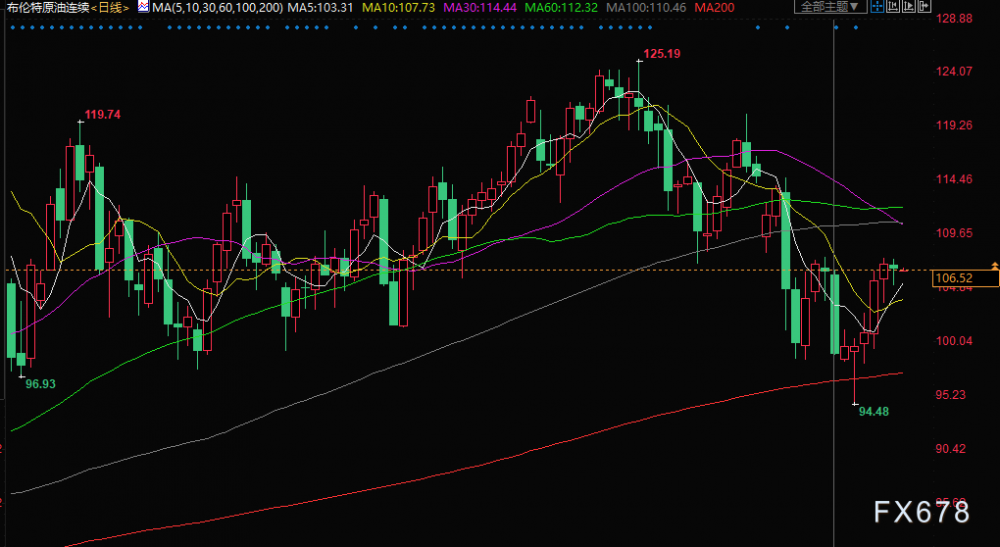
Task: Click the rightmost exit-arrow toolbar icon
Action: tap(924, 6)
